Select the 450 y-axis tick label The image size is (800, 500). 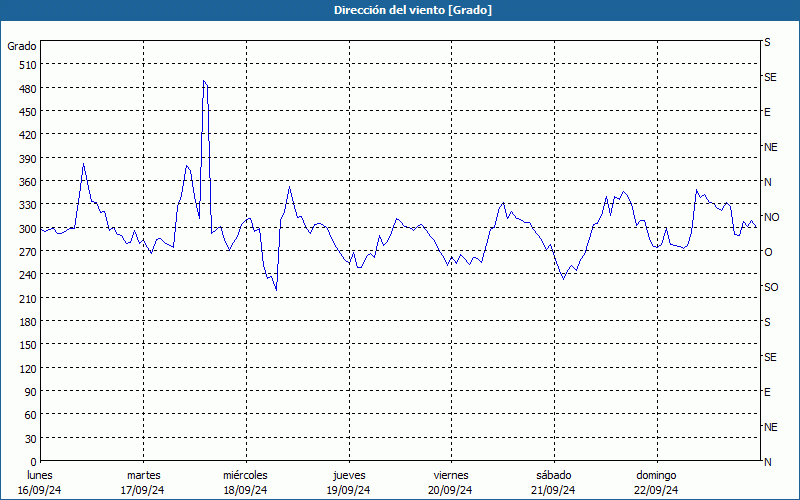(x=28, y=112)
